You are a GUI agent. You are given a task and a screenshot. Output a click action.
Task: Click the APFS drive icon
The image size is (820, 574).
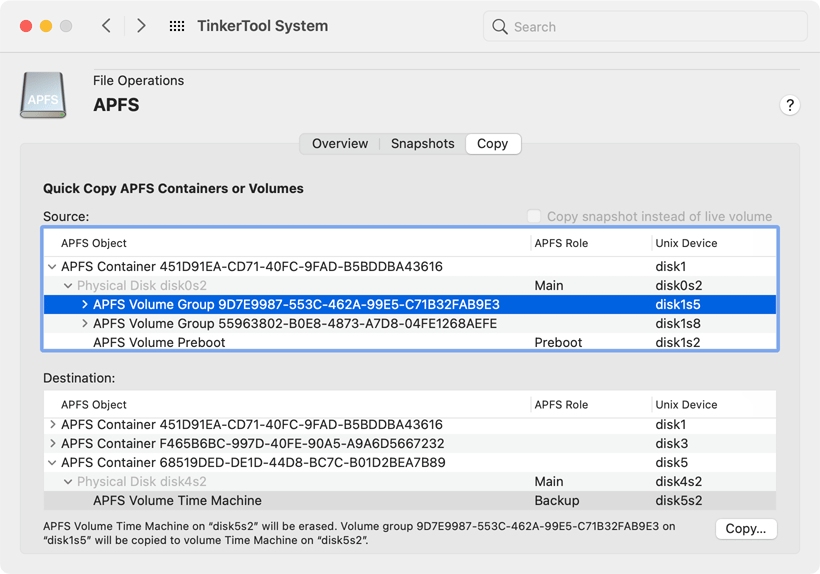[x=43, y=95]
